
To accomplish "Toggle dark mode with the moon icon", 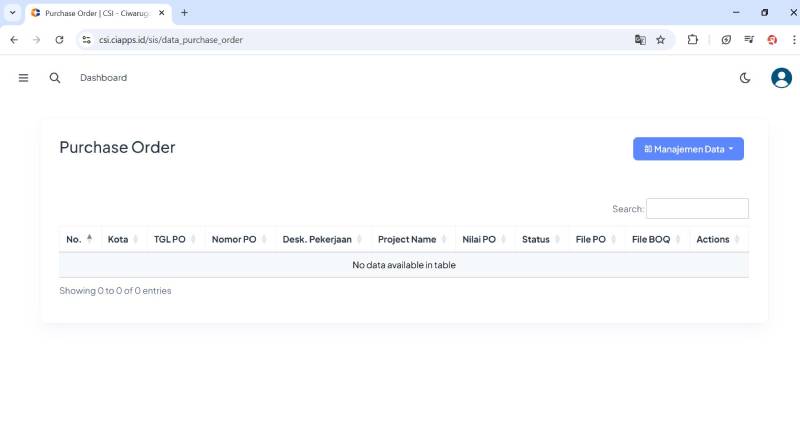I will click(745, 78).
